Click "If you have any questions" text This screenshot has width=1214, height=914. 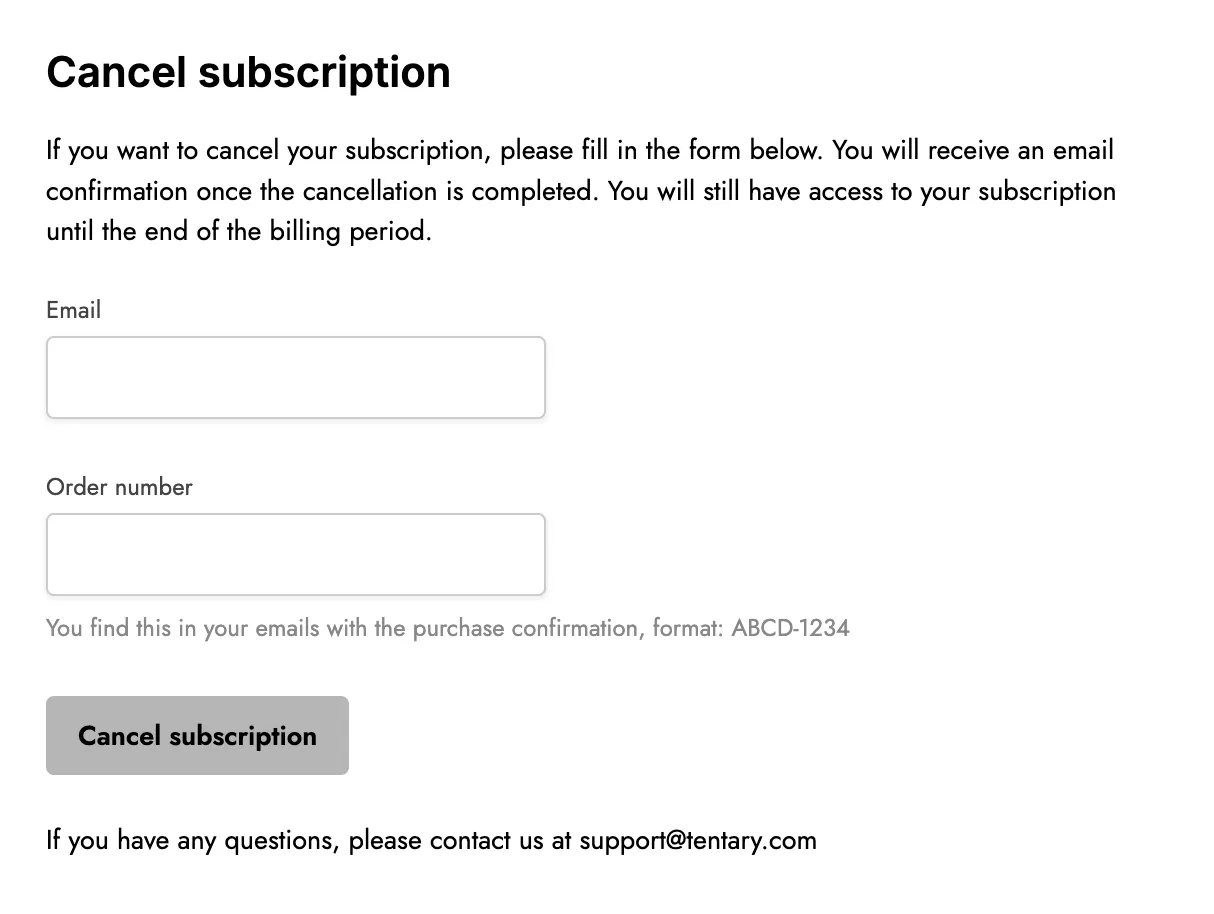pyautogui.click(x=193, y=840)
